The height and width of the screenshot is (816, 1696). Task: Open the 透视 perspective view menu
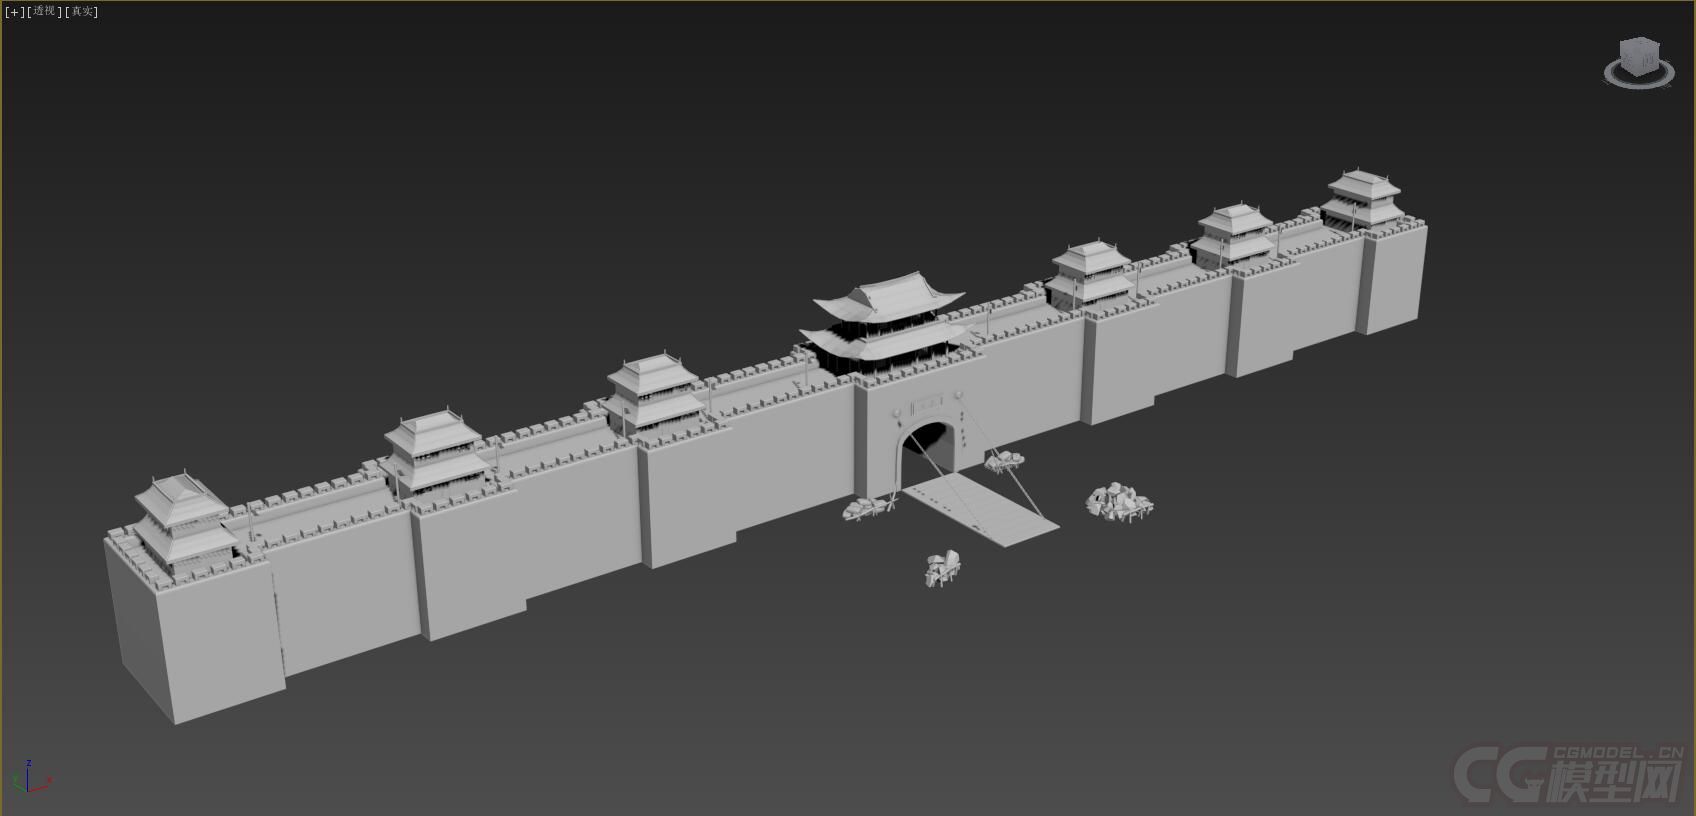(x=44, y=12)
